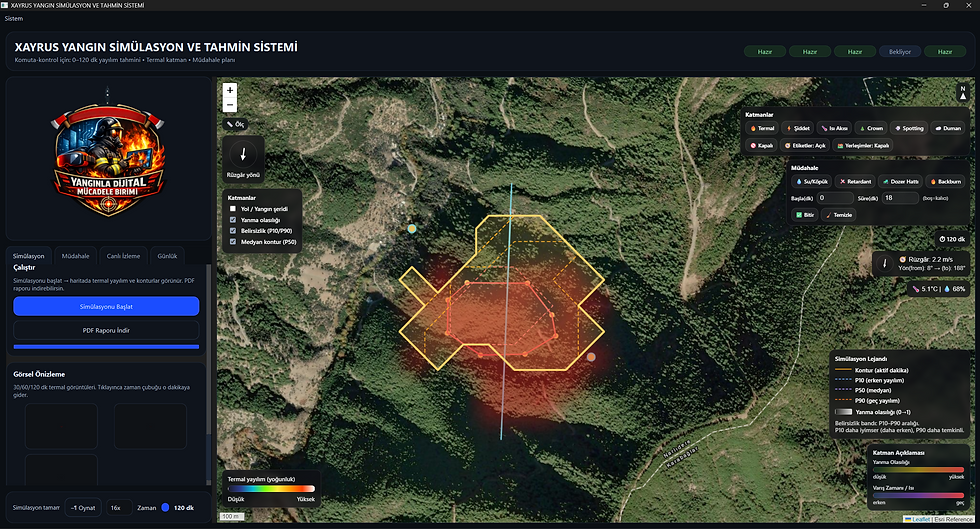Image resolution: width=980 pixels, height=529 pixels.
Task: Switch to Canlı İzleme tab
Action: click(123, 256)
